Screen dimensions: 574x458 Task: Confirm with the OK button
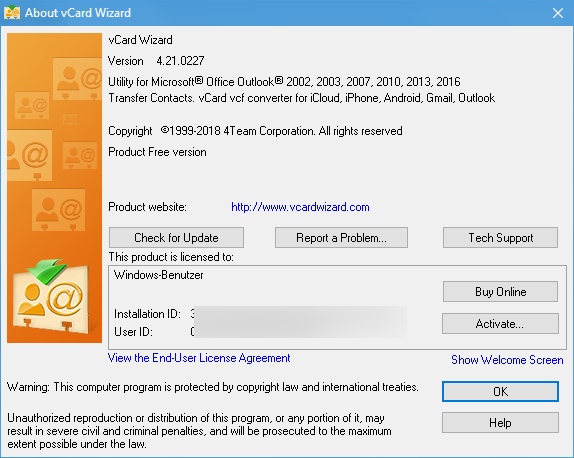[x=500, y=392]
